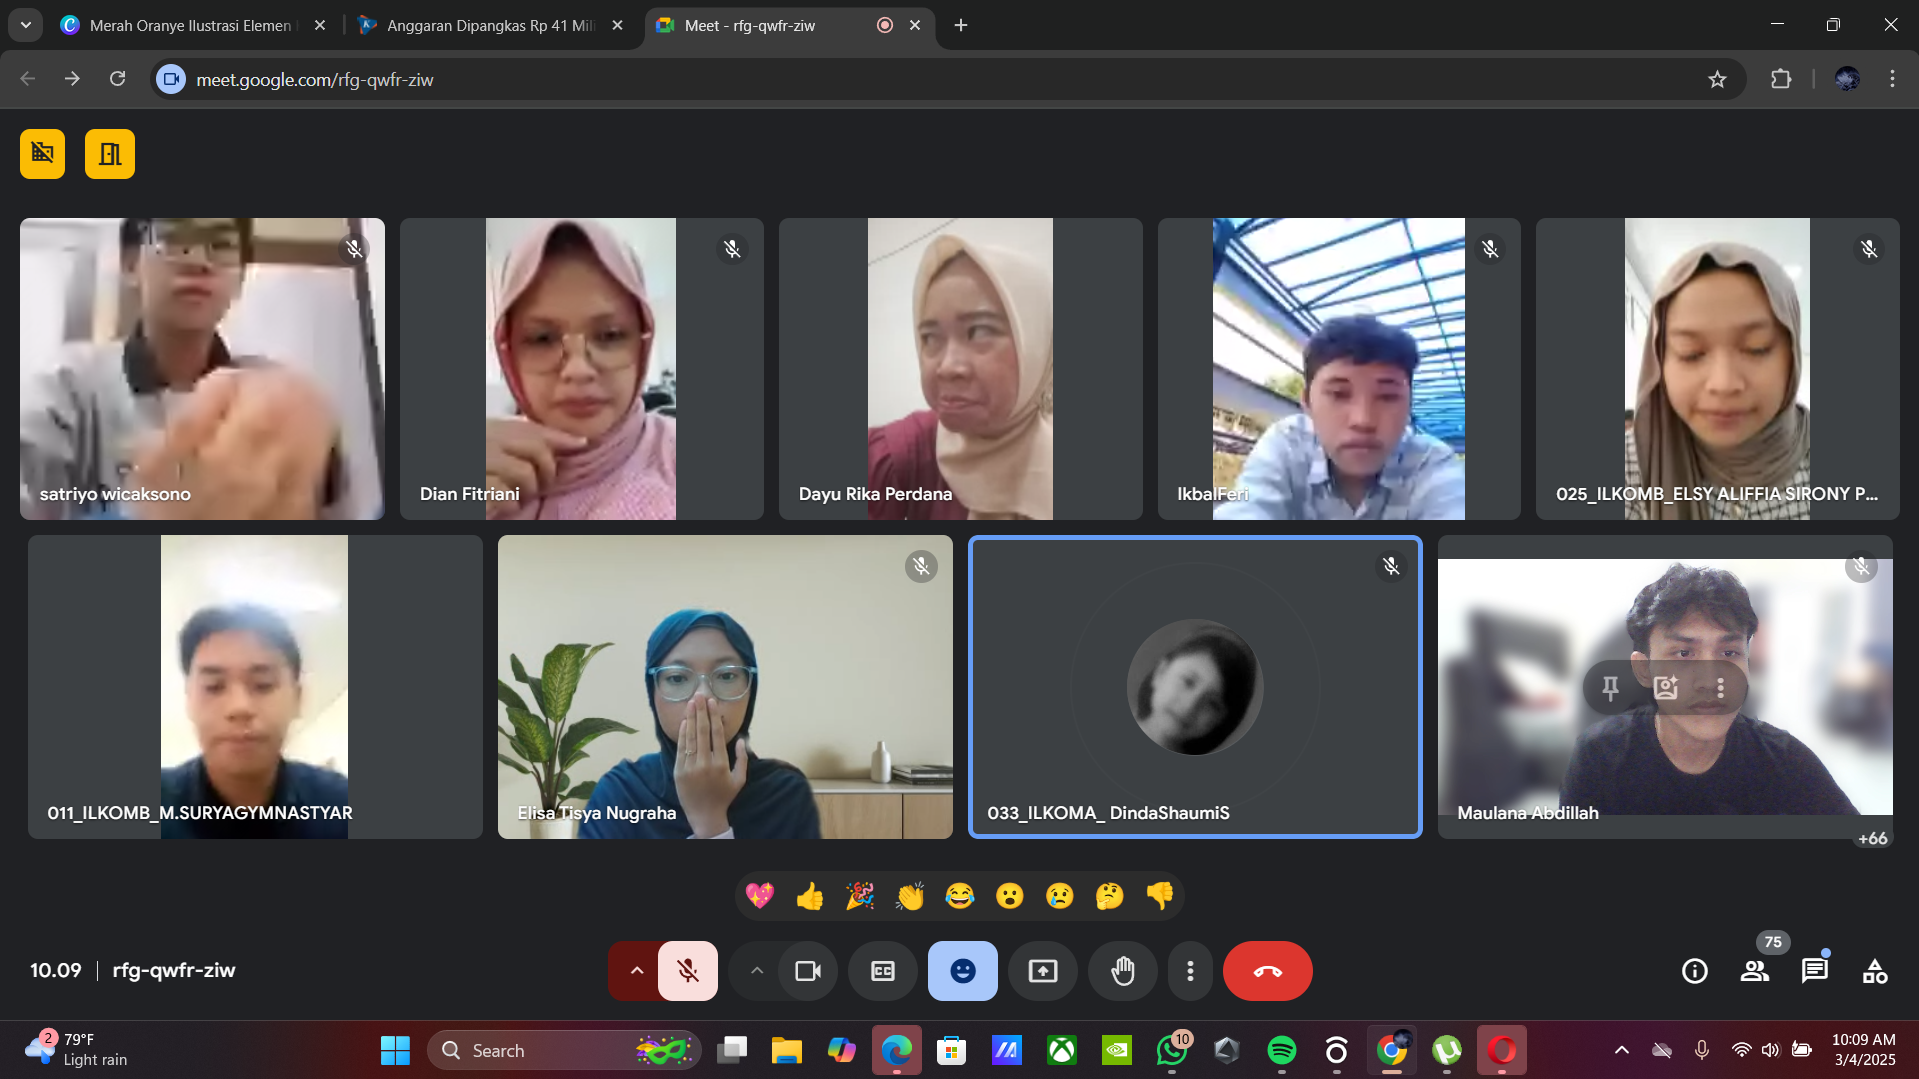Toggle the emoji reactions bar button
The width and height of the screenshot is (1919, 1079).
[962, 971]
